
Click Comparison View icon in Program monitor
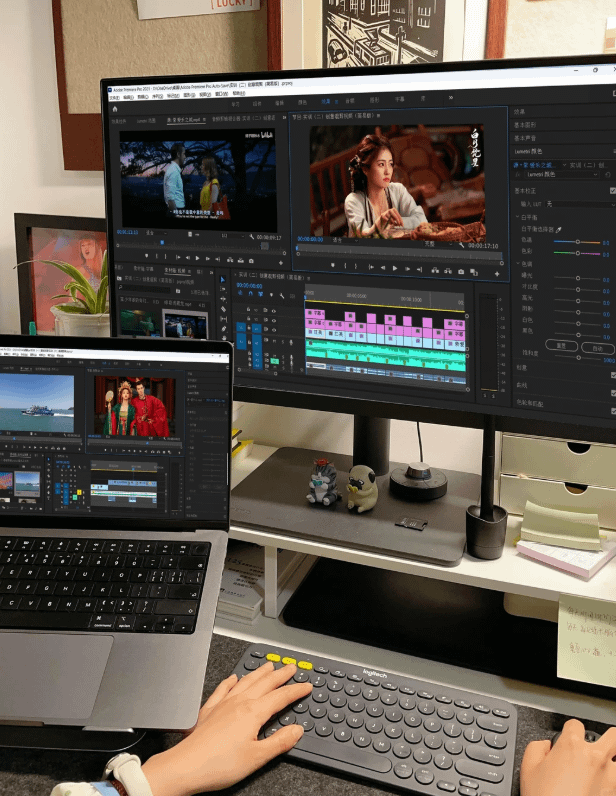474,272
